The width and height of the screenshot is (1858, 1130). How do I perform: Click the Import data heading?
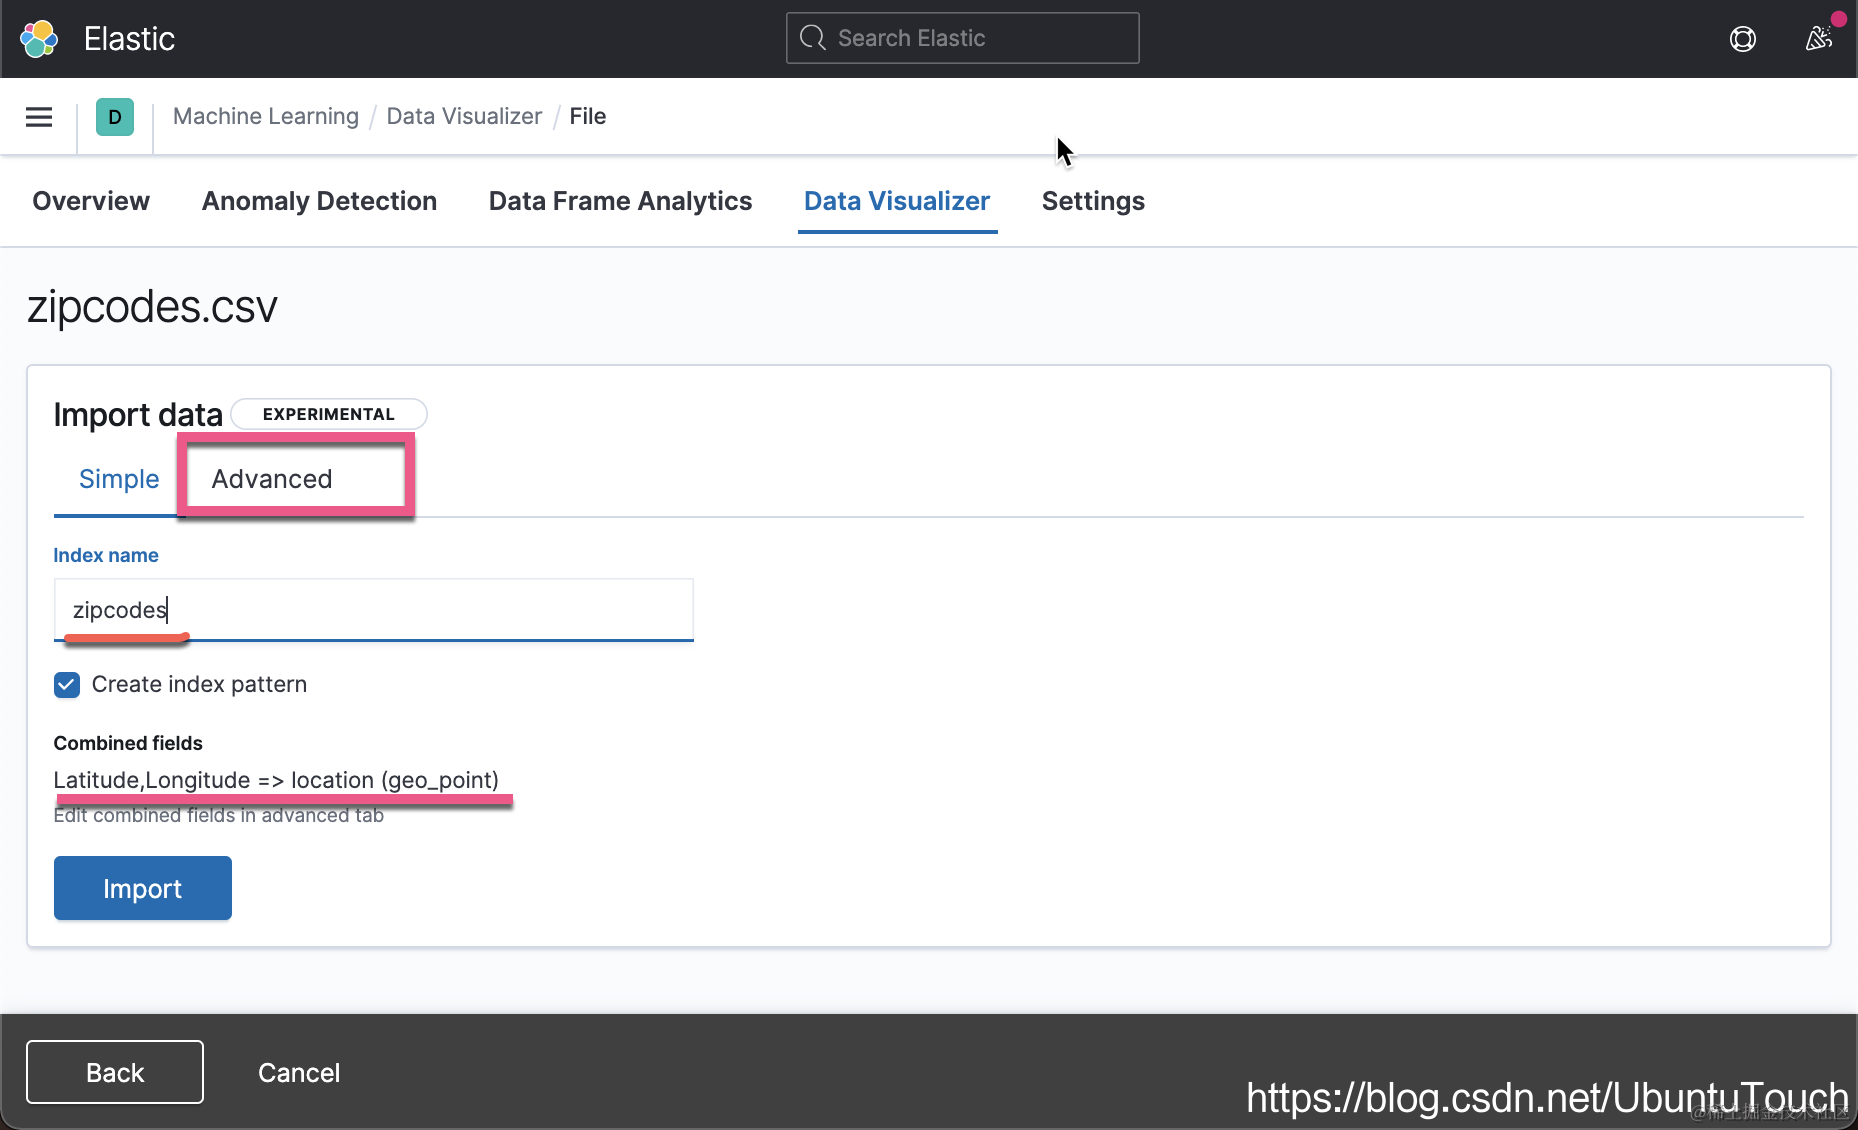coord(138,414)
